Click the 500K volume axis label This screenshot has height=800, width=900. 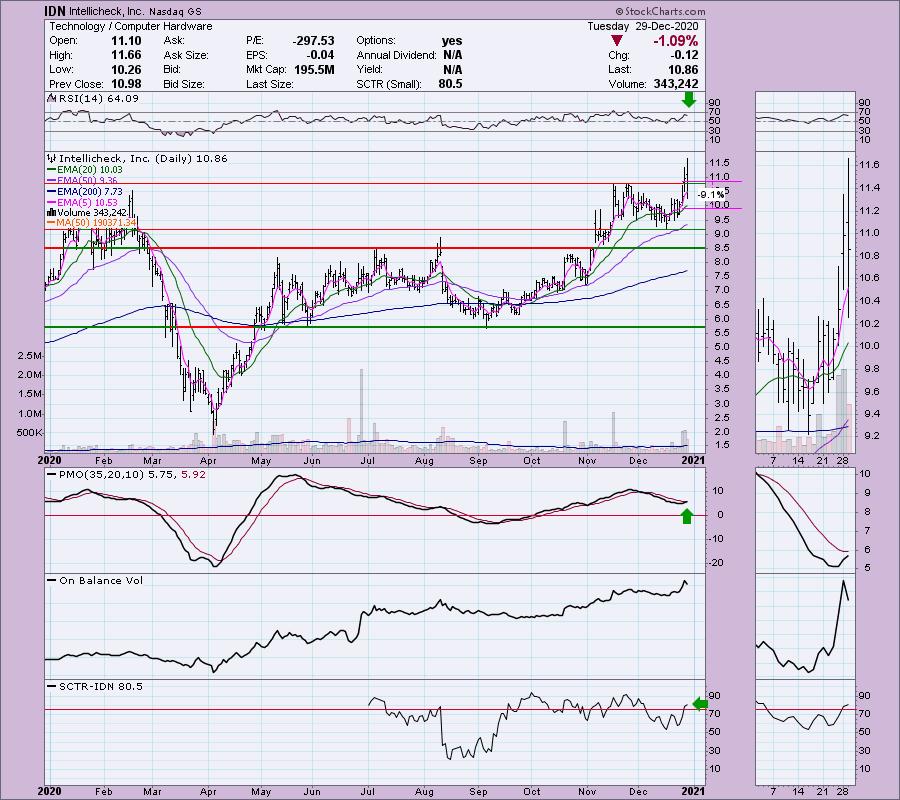pos(29,433)
